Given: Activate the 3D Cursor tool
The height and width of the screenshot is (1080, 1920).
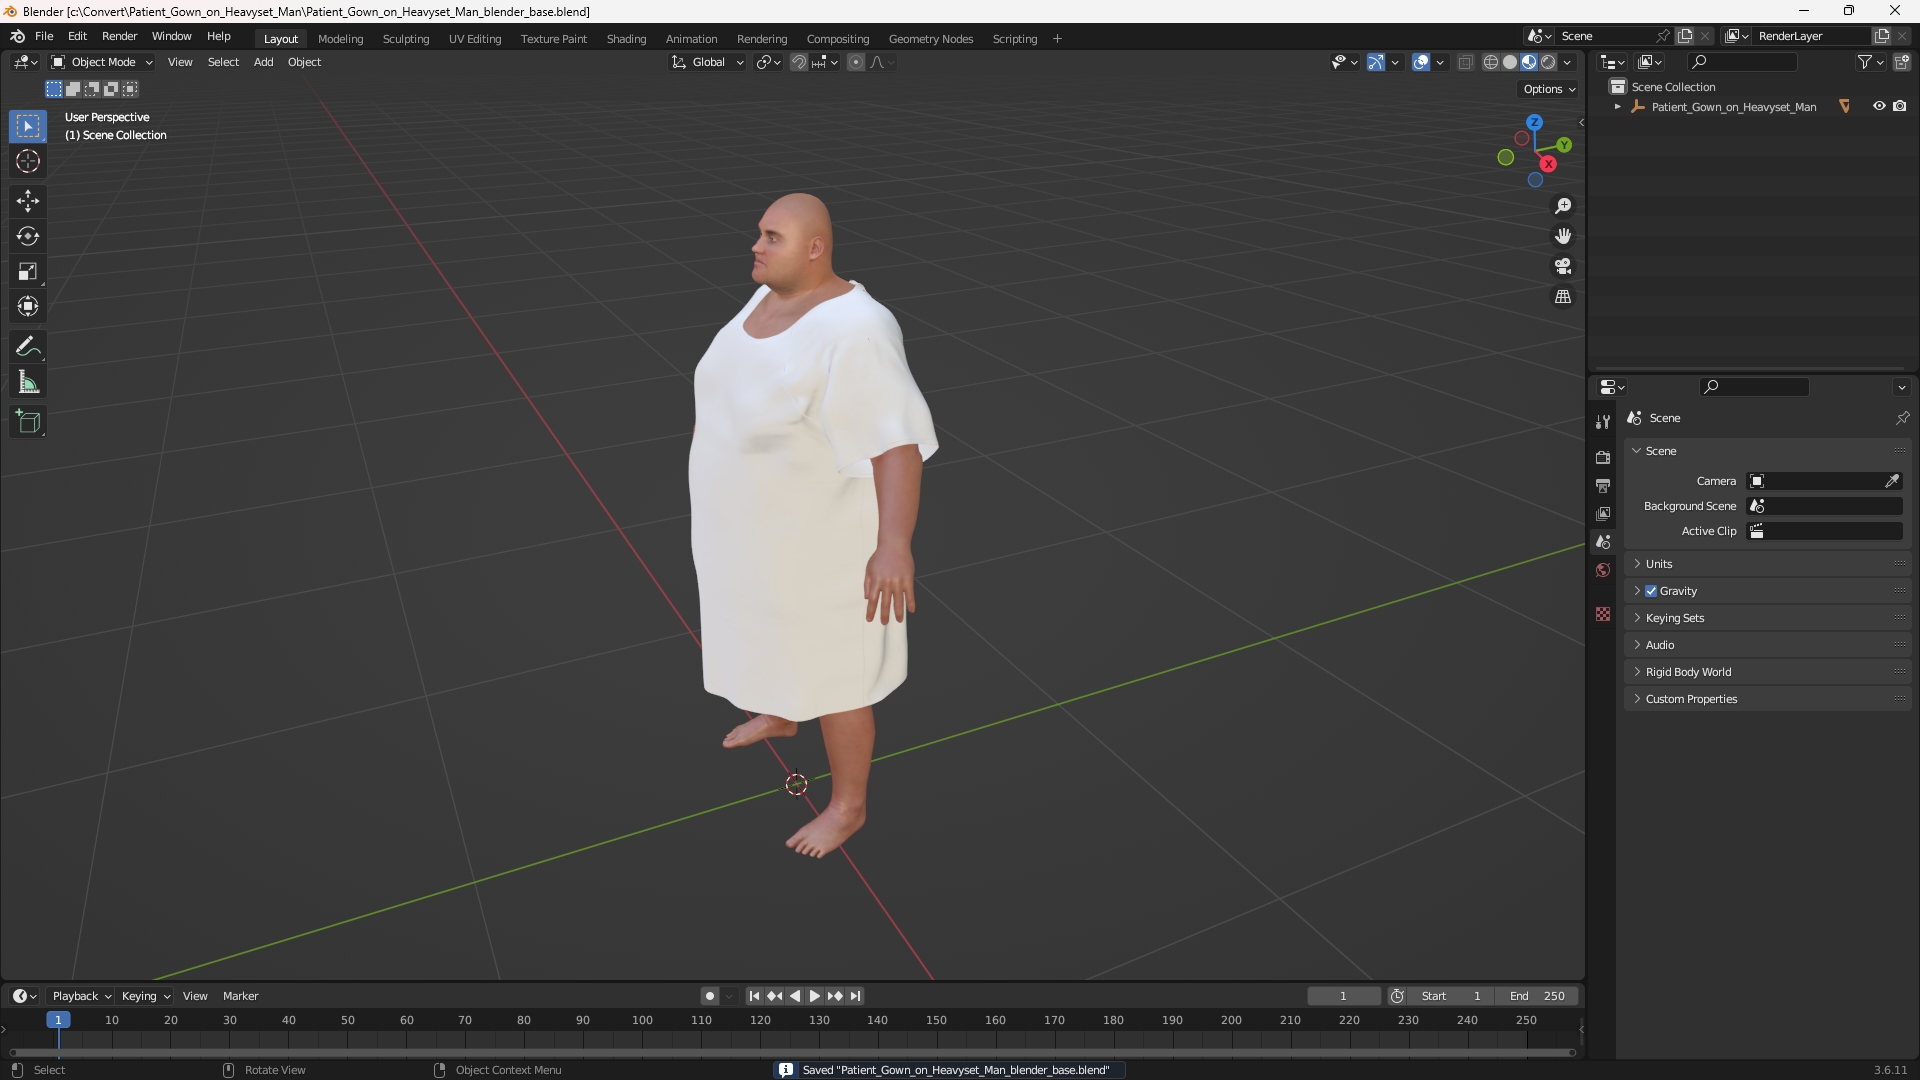Looking at the screenshot, I should pyautogui.click(x=28, y=161).
